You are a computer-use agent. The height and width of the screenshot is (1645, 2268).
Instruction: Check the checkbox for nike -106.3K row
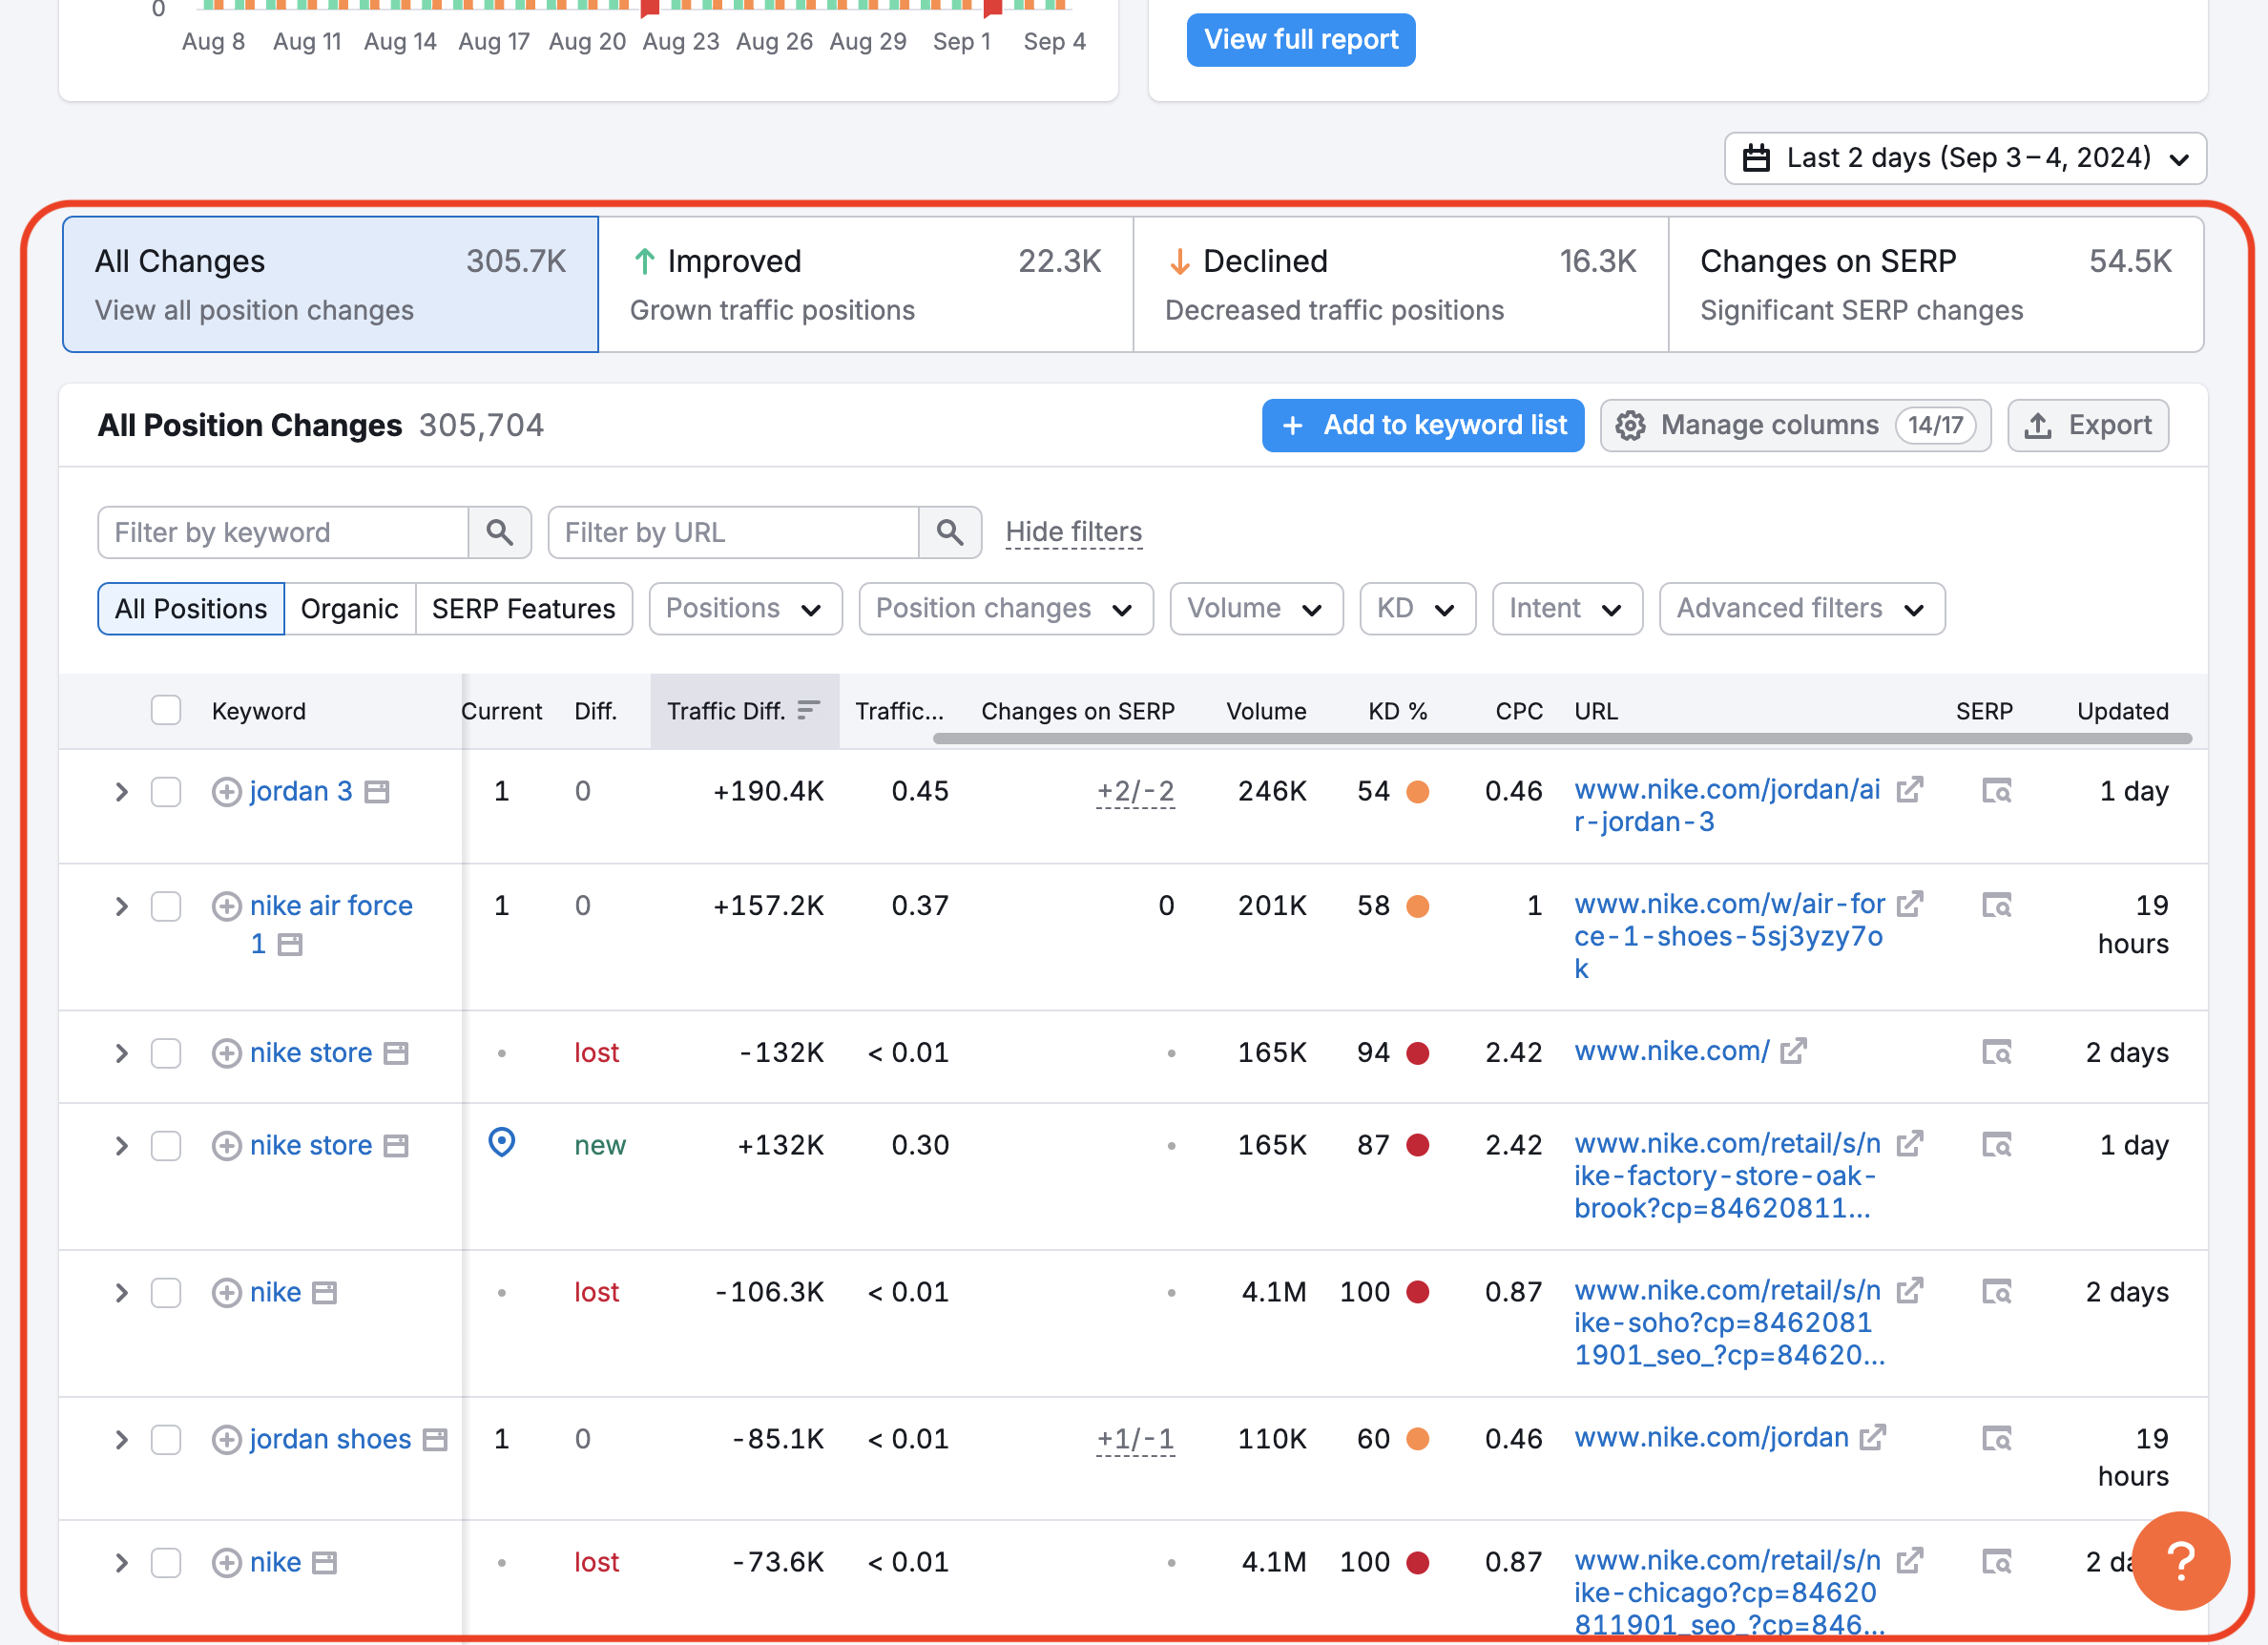(166, 1293)
